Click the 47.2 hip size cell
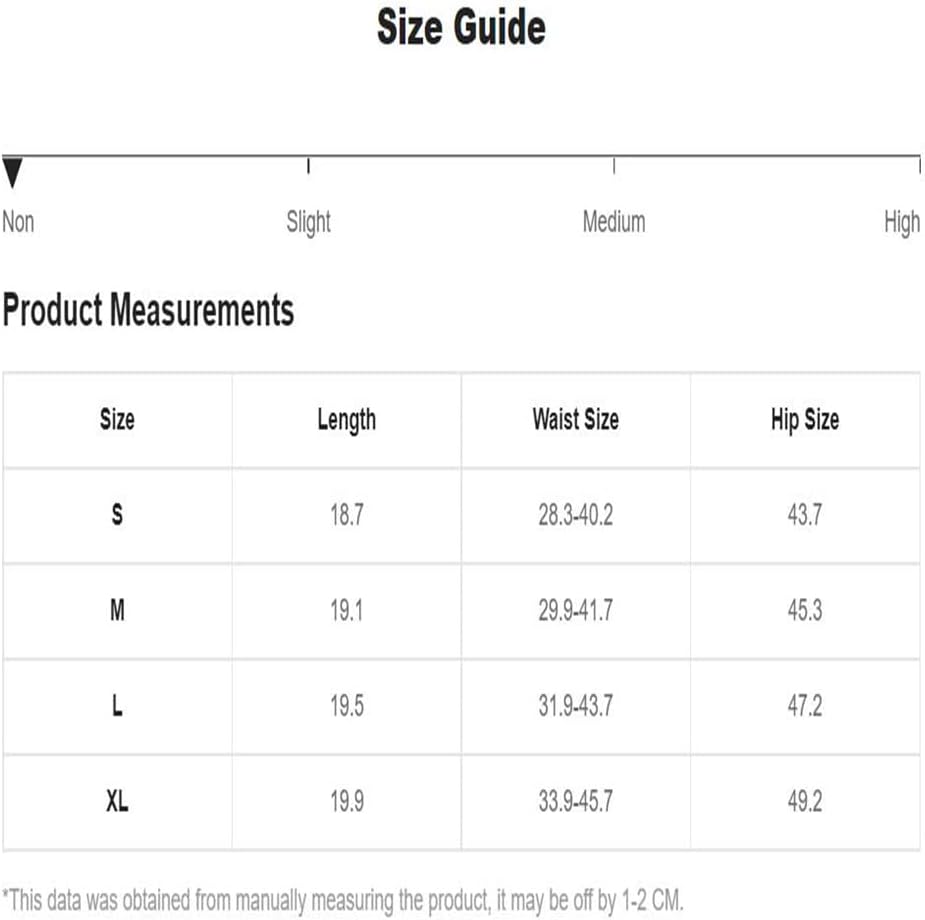The image size is (925, 920). tap(805, 706)
